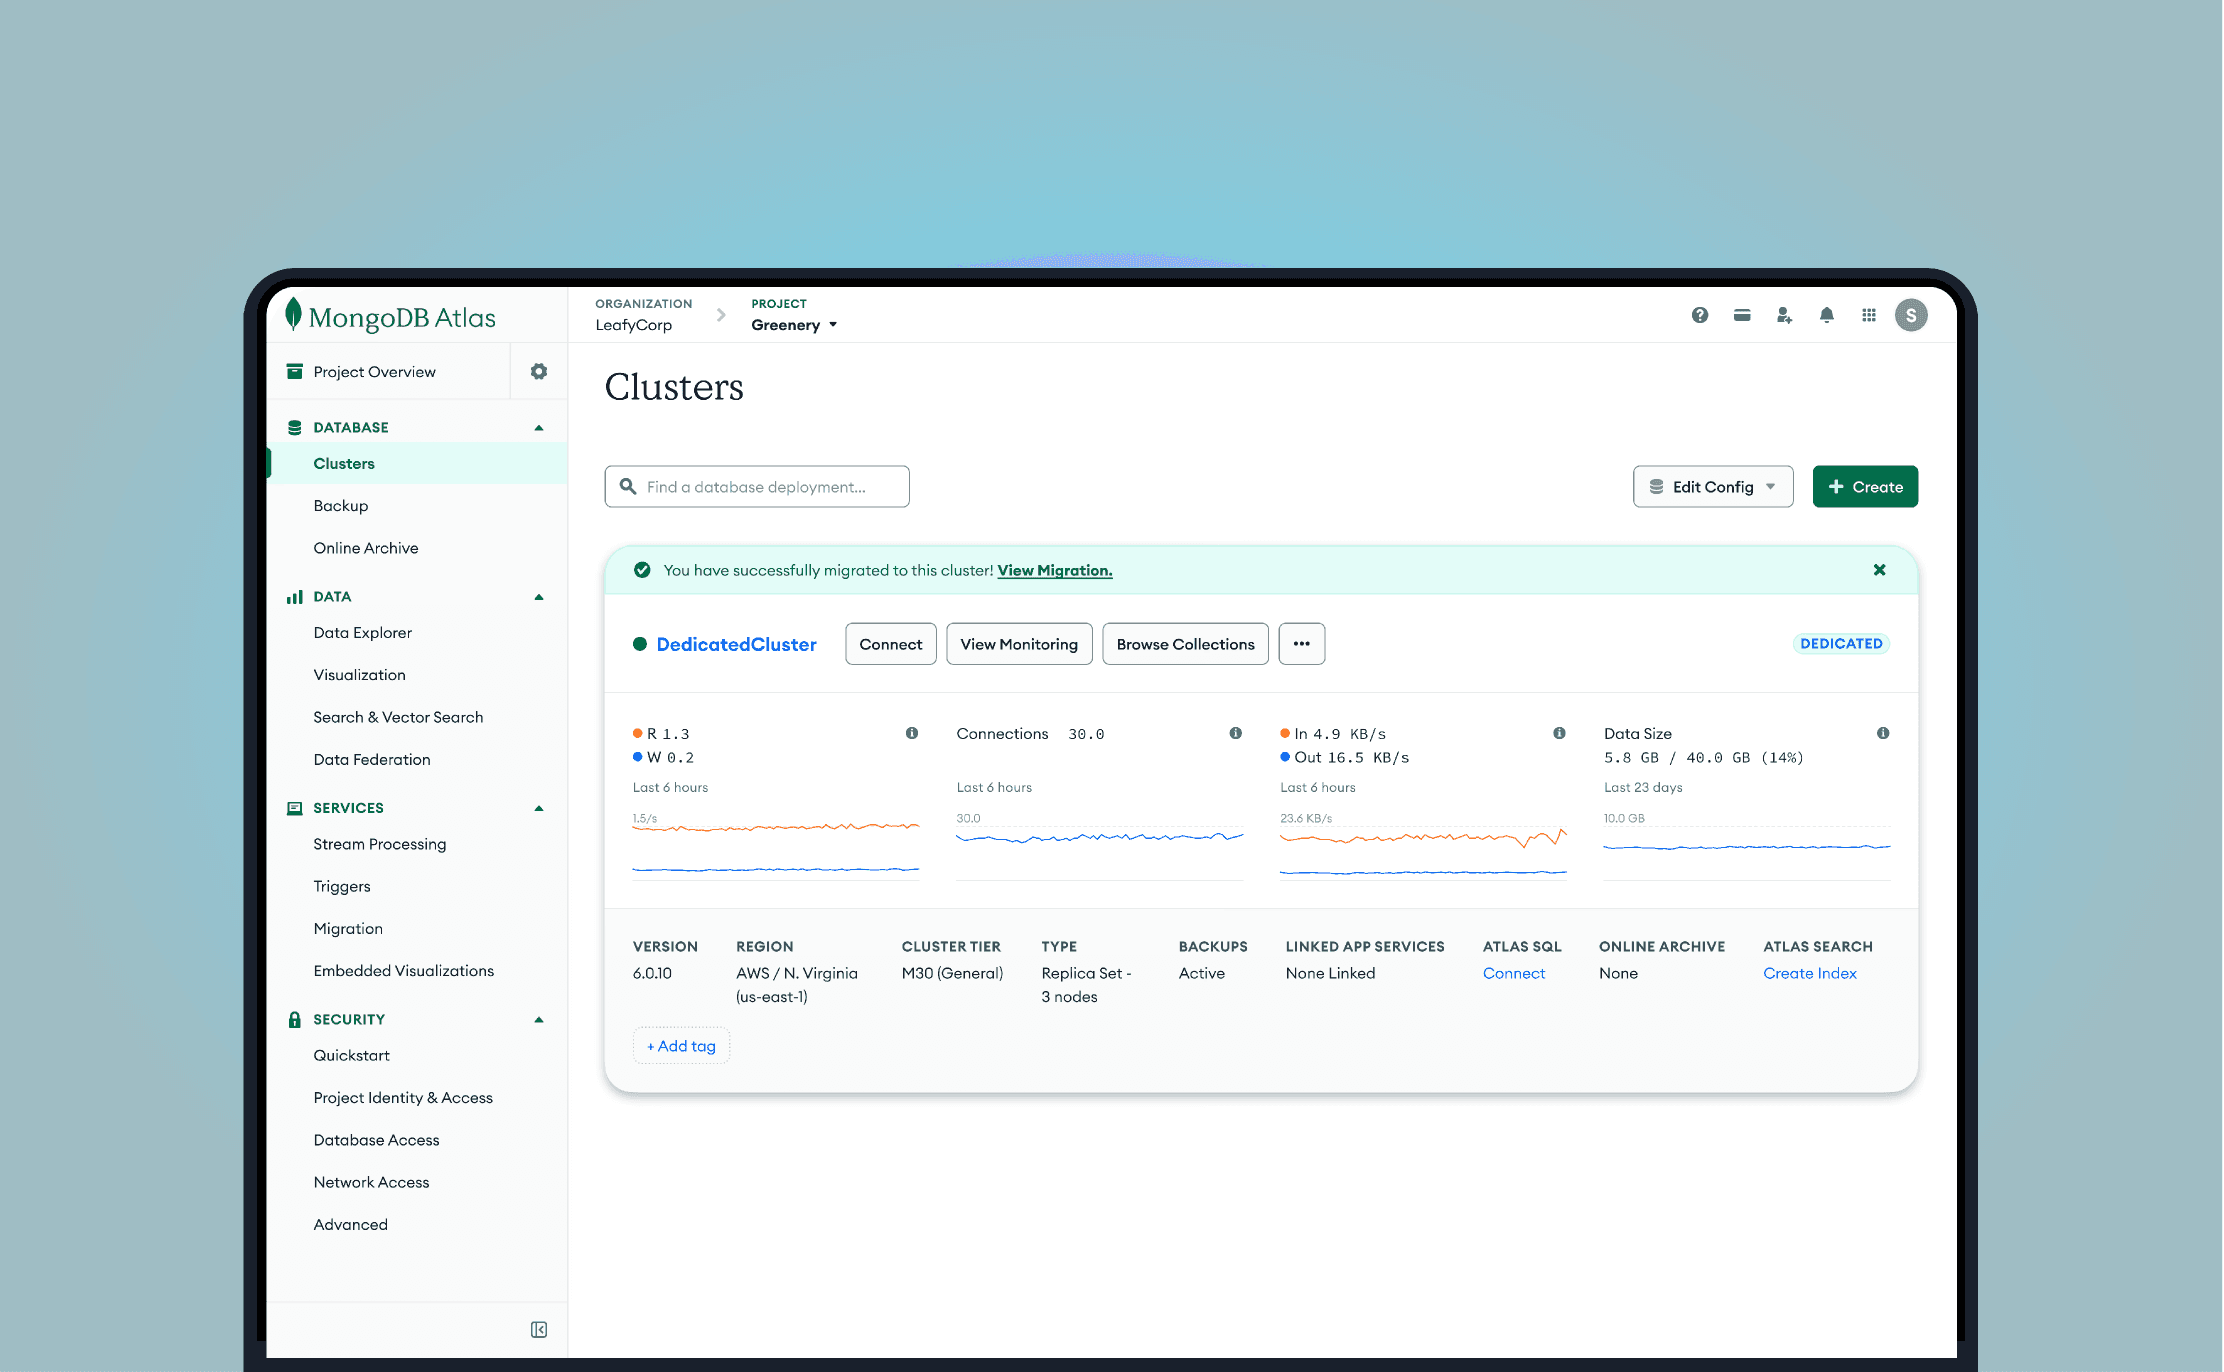Go to Data Explorer in sidebar
The image size is (2224, 1372).
[362, 633]
